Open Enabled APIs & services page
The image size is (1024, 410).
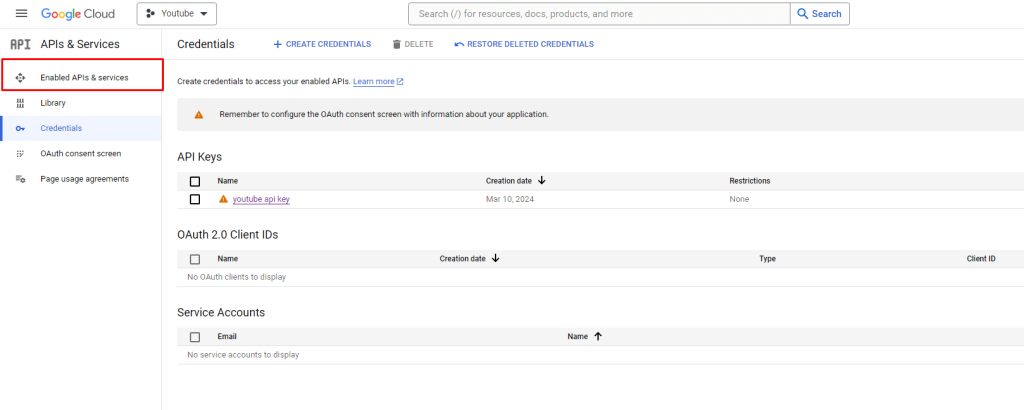(82, 77)
